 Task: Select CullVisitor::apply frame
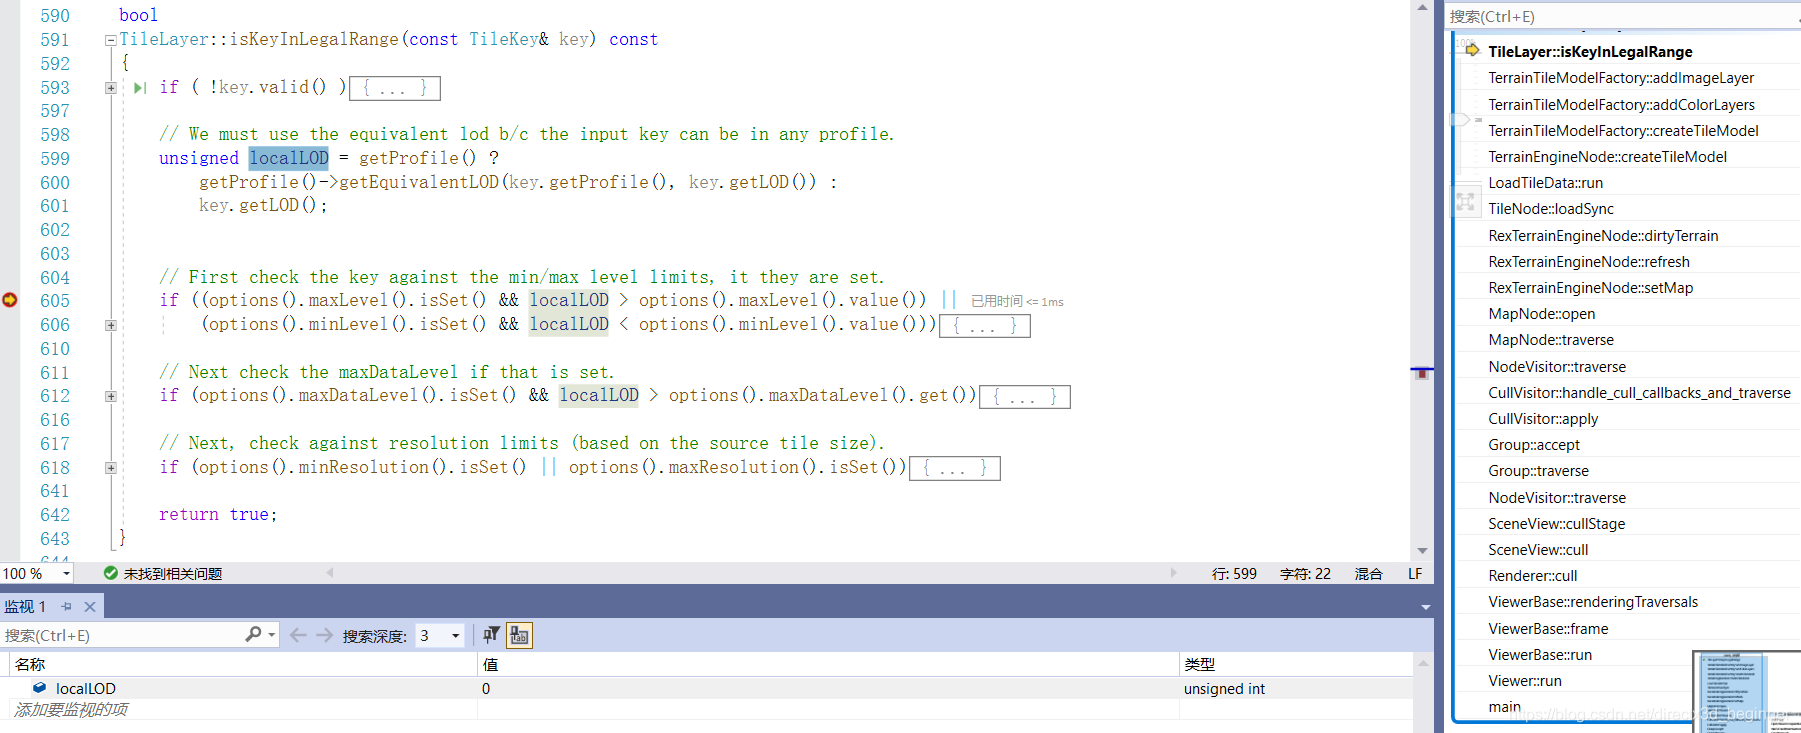pos(1543,418)
